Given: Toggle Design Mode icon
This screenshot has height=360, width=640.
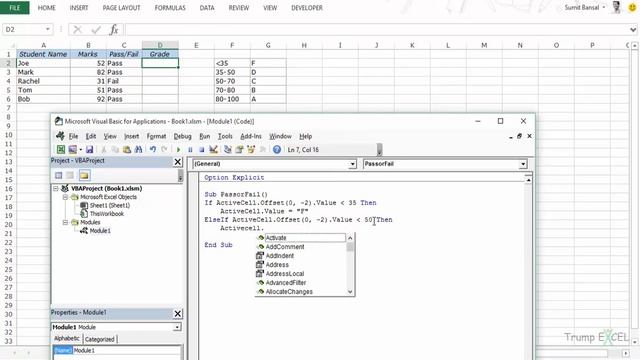Looking at the screenshot, I should coord(213,150).
